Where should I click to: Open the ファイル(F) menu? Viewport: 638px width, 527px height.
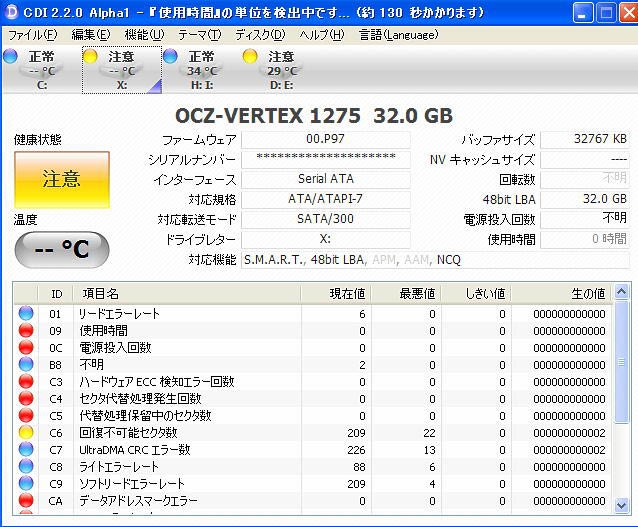(33, 35)
